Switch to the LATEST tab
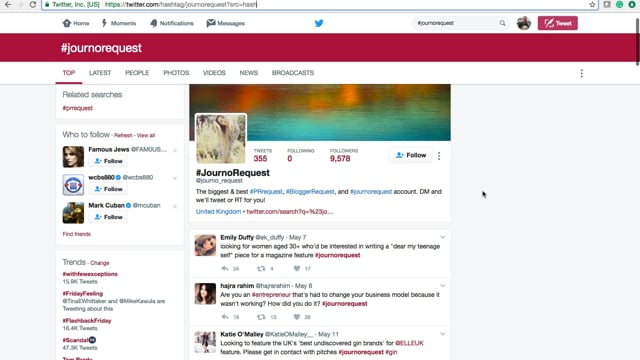 click(x=100, y=73)
